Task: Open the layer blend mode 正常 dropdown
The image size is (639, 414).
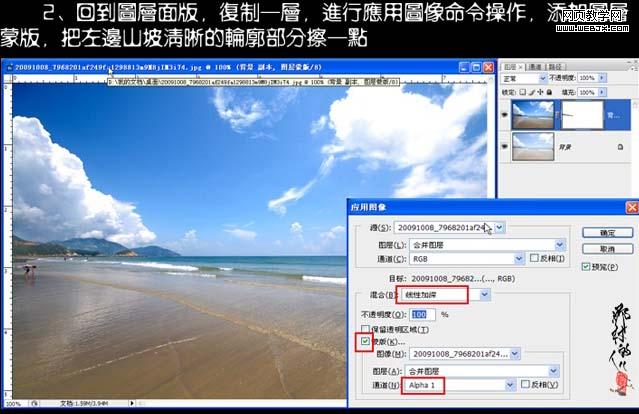Action: tap(542, 77)
